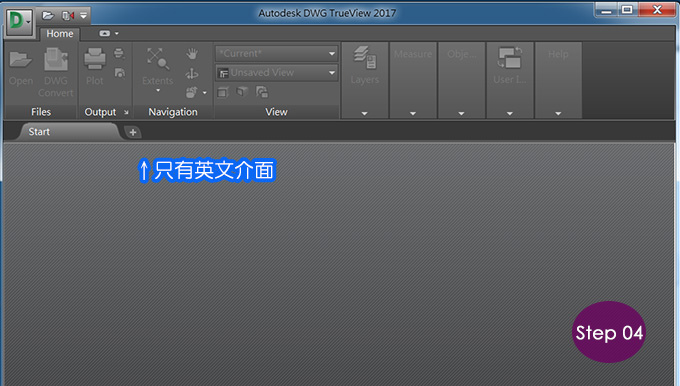680x386 pixels.
Task: Select the Batch Plot icon
Action: pos(119,53)
